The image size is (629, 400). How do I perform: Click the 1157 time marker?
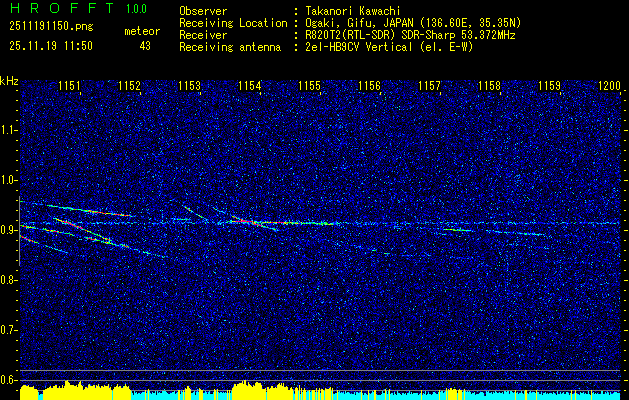(x=429, y=86)
